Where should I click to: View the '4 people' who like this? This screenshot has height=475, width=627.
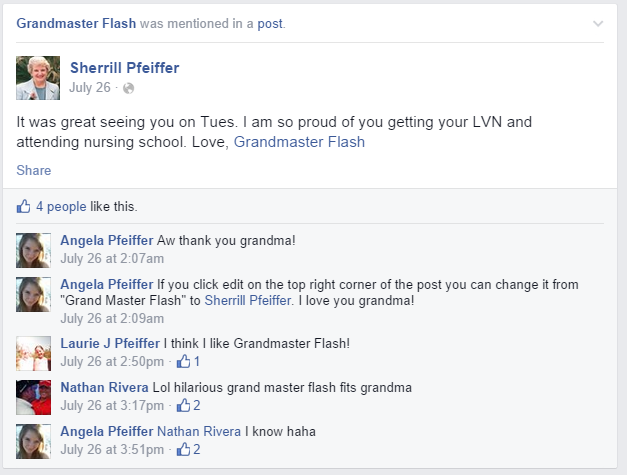coord(61,207)
